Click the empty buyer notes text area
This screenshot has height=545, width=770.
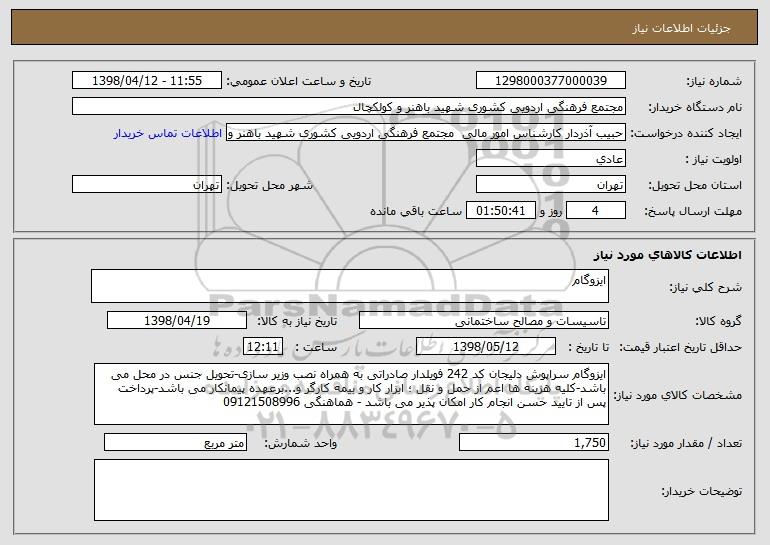click(x=351, y=490)
